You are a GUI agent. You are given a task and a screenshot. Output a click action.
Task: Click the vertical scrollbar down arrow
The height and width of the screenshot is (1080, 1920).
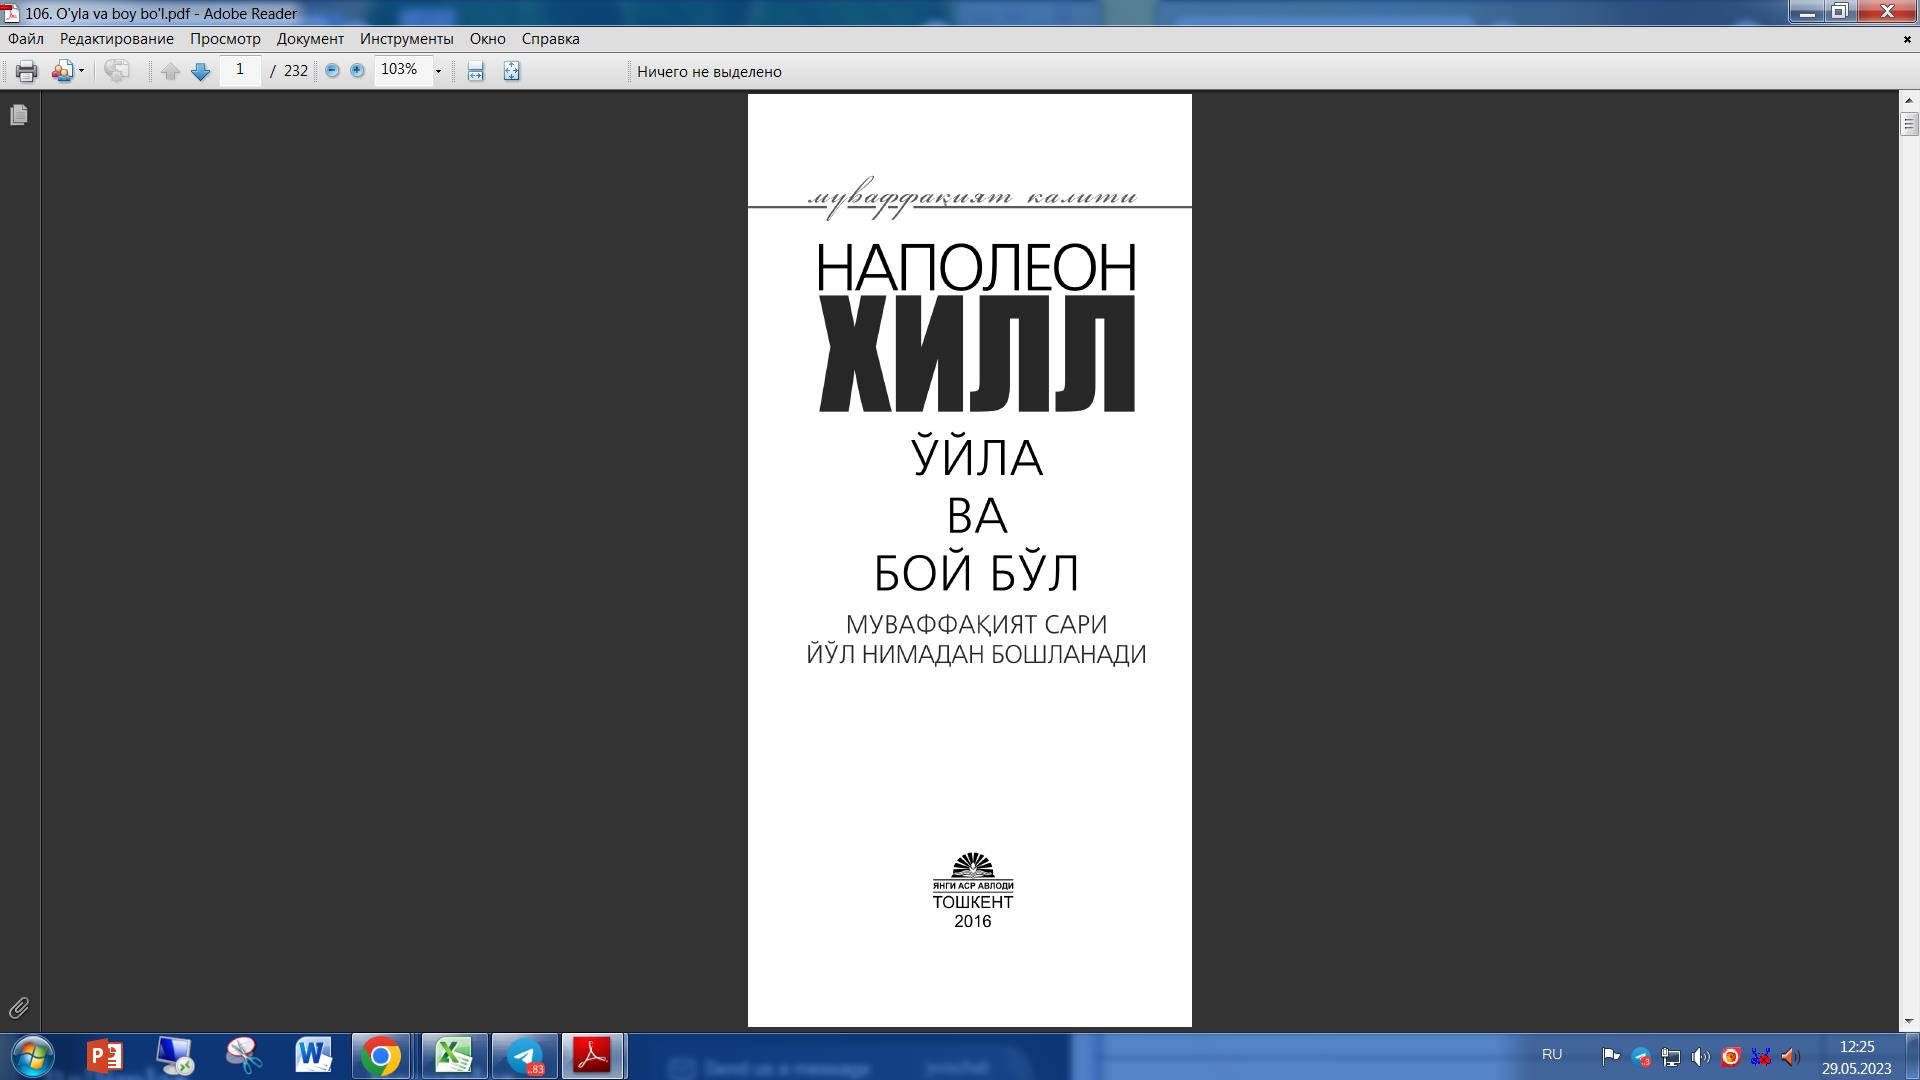[1909, 1021]
